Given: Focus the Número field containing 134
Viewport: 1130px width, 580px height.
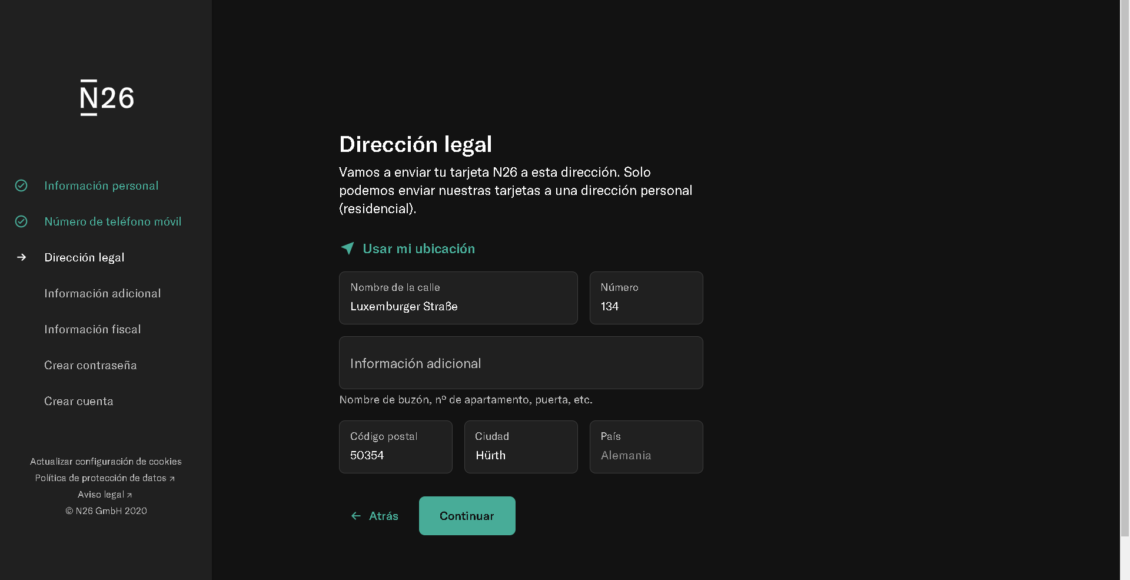Looking at the screenshot, I should (646, 298).
